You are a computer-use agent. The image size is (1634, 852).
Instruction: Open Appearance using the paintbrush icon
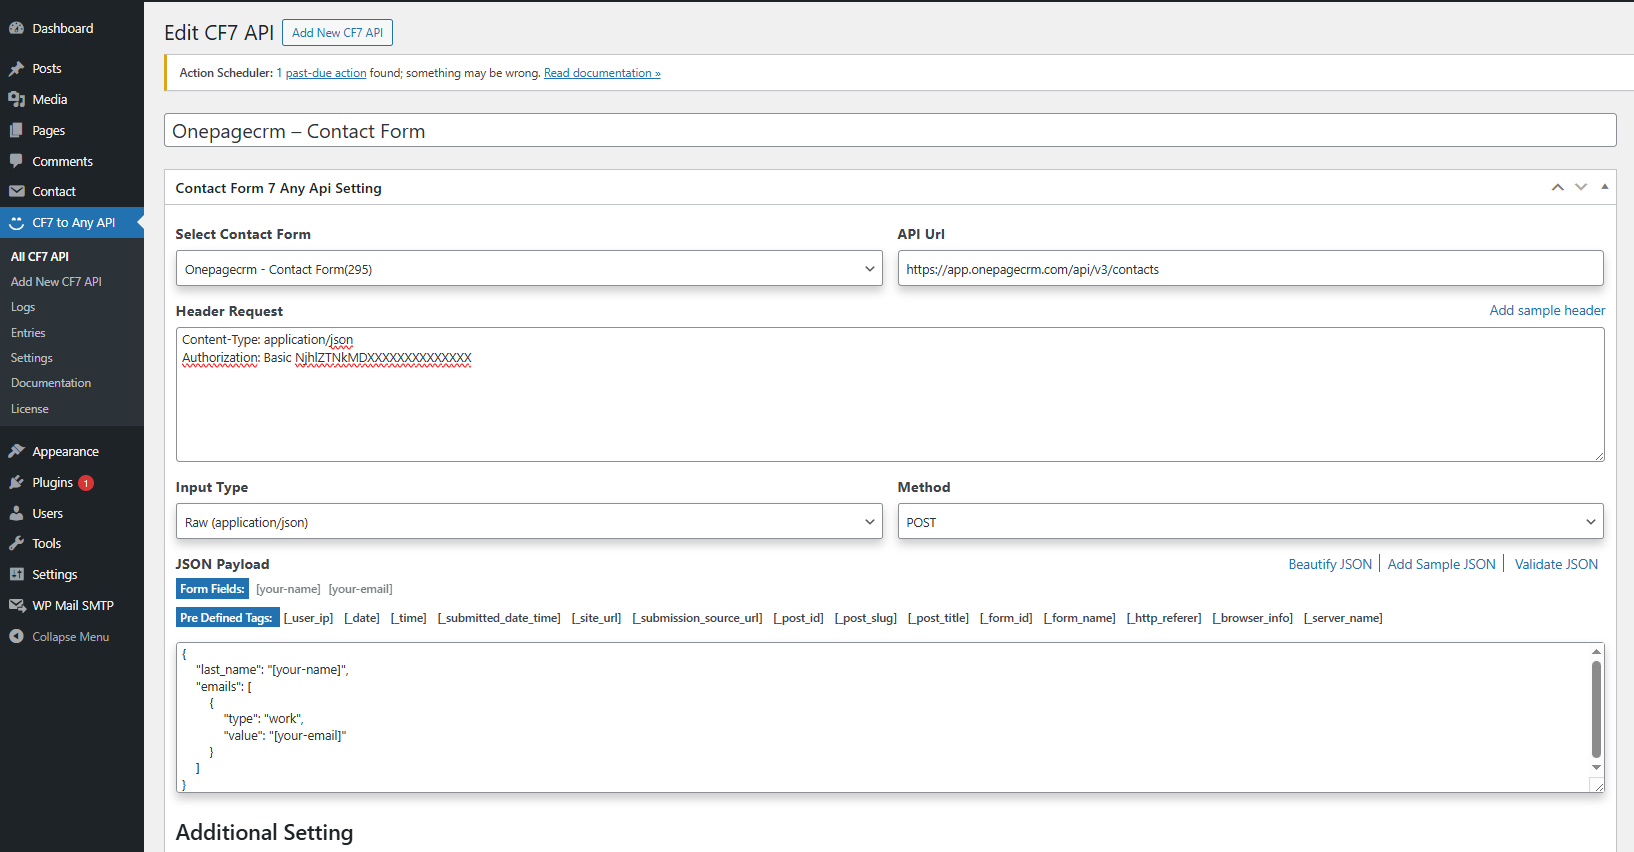(x=16, y=452)
